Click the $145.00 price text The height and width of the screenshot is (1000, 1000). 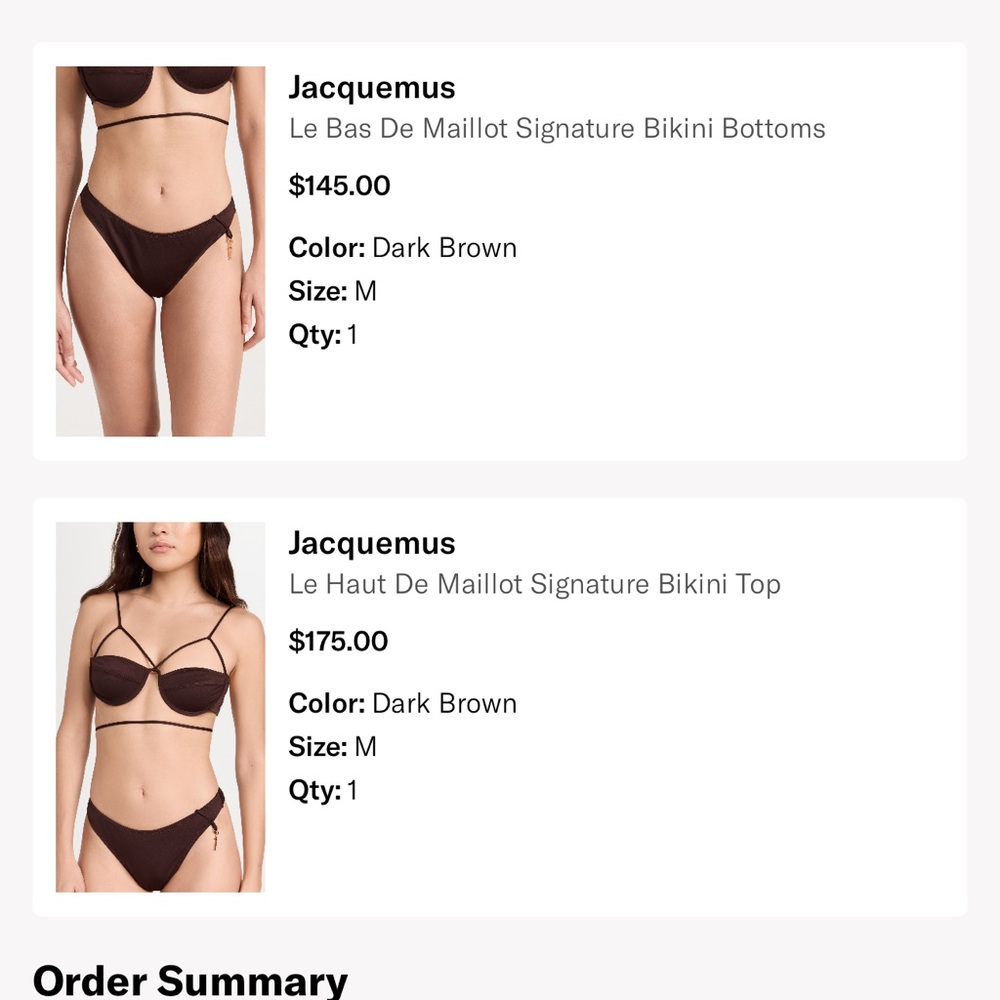[x=339, y=186]
